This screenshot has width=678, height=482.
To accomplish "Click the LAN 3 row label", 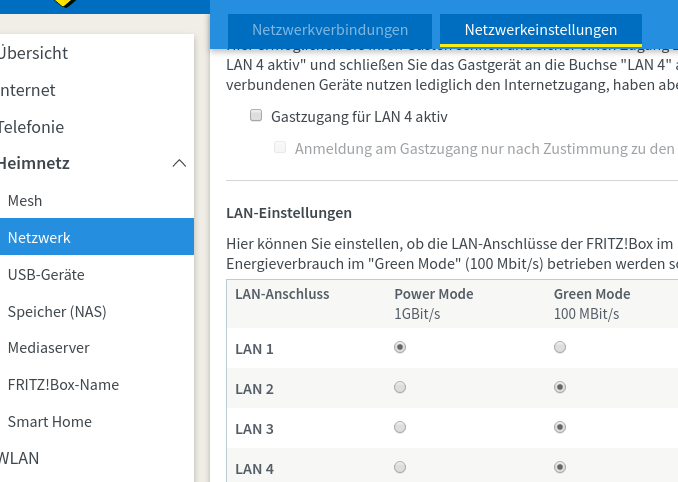I will [x=254, y=429].
